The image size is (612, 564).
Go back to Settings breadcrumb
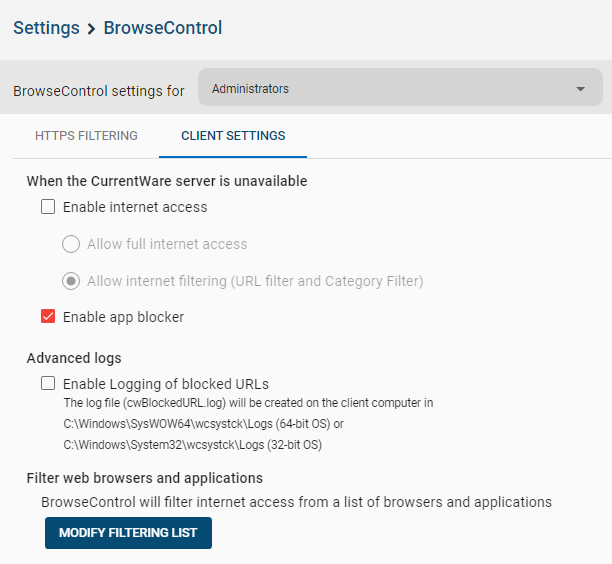pos(46,28)
